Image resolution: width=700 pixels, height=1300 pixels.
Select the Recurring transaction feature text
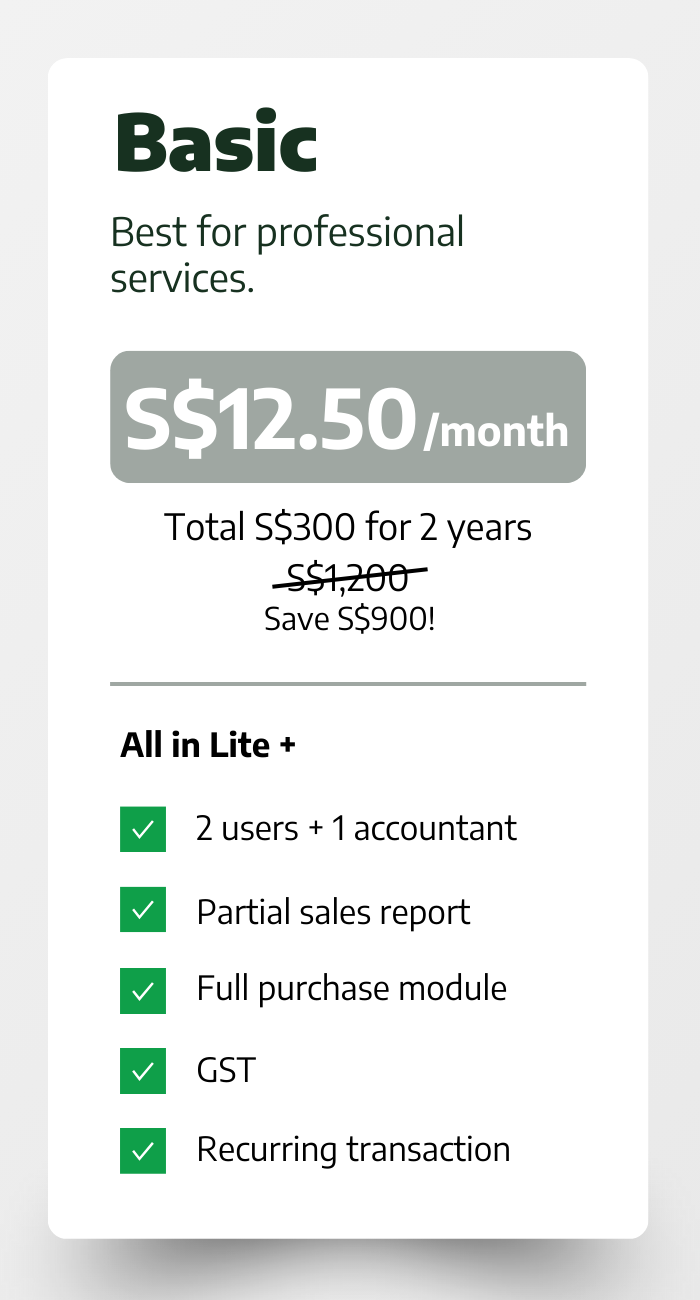tap(353, 1150)
